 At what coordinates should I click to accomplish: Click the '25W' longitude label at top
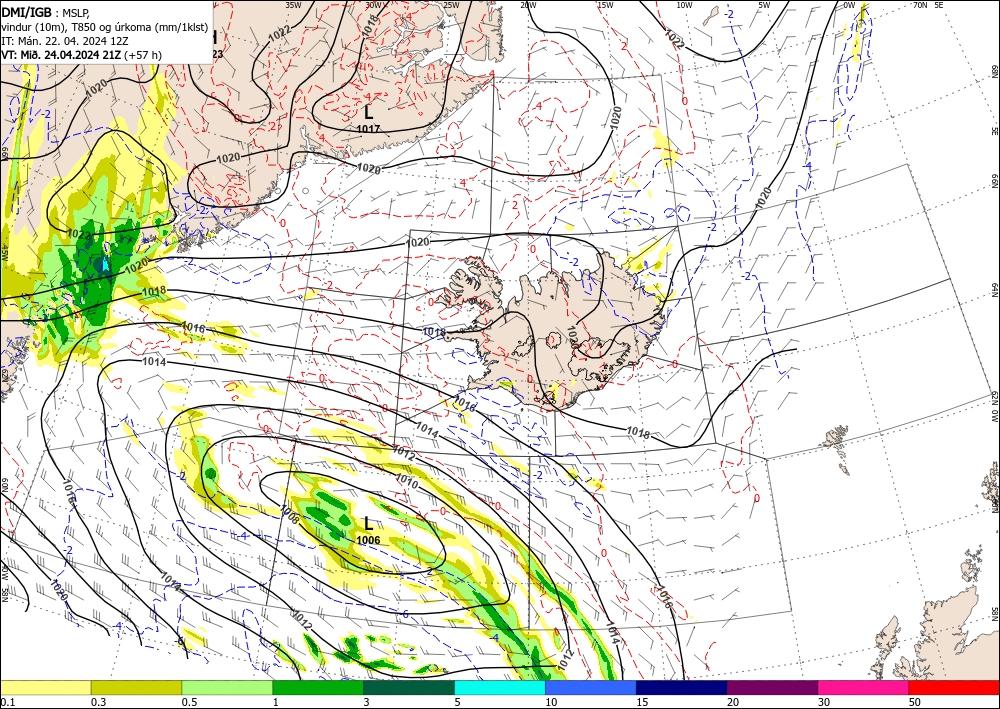(452, 4)
